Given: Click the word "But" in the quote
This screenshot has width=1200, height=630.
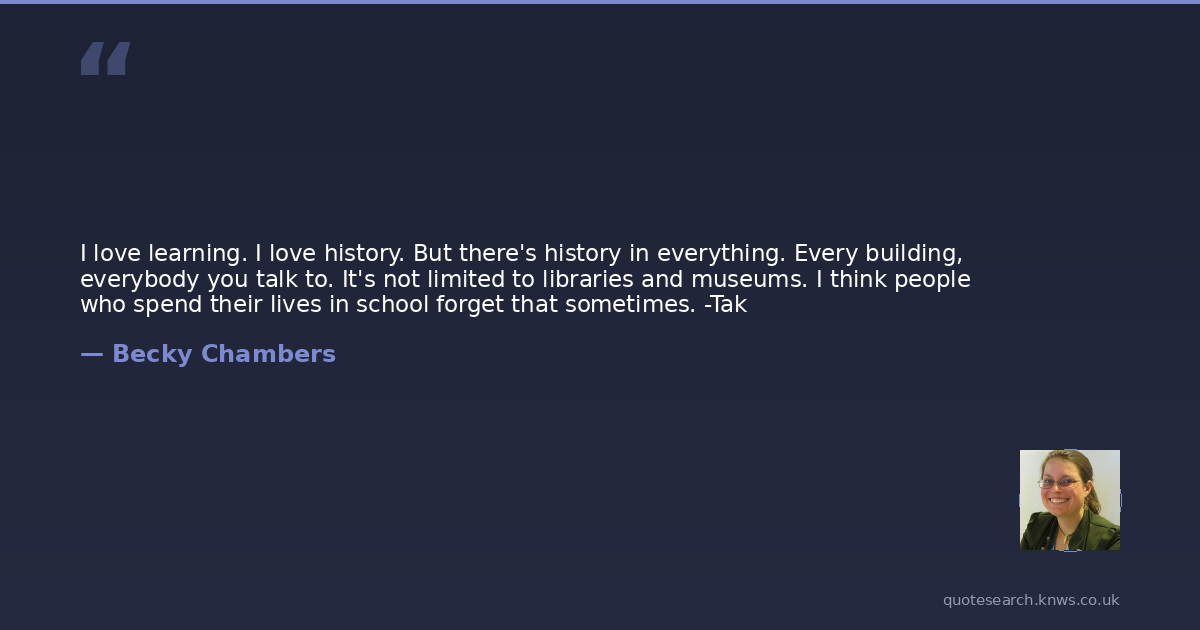Looking at the screenshot, I should point(432,254).
